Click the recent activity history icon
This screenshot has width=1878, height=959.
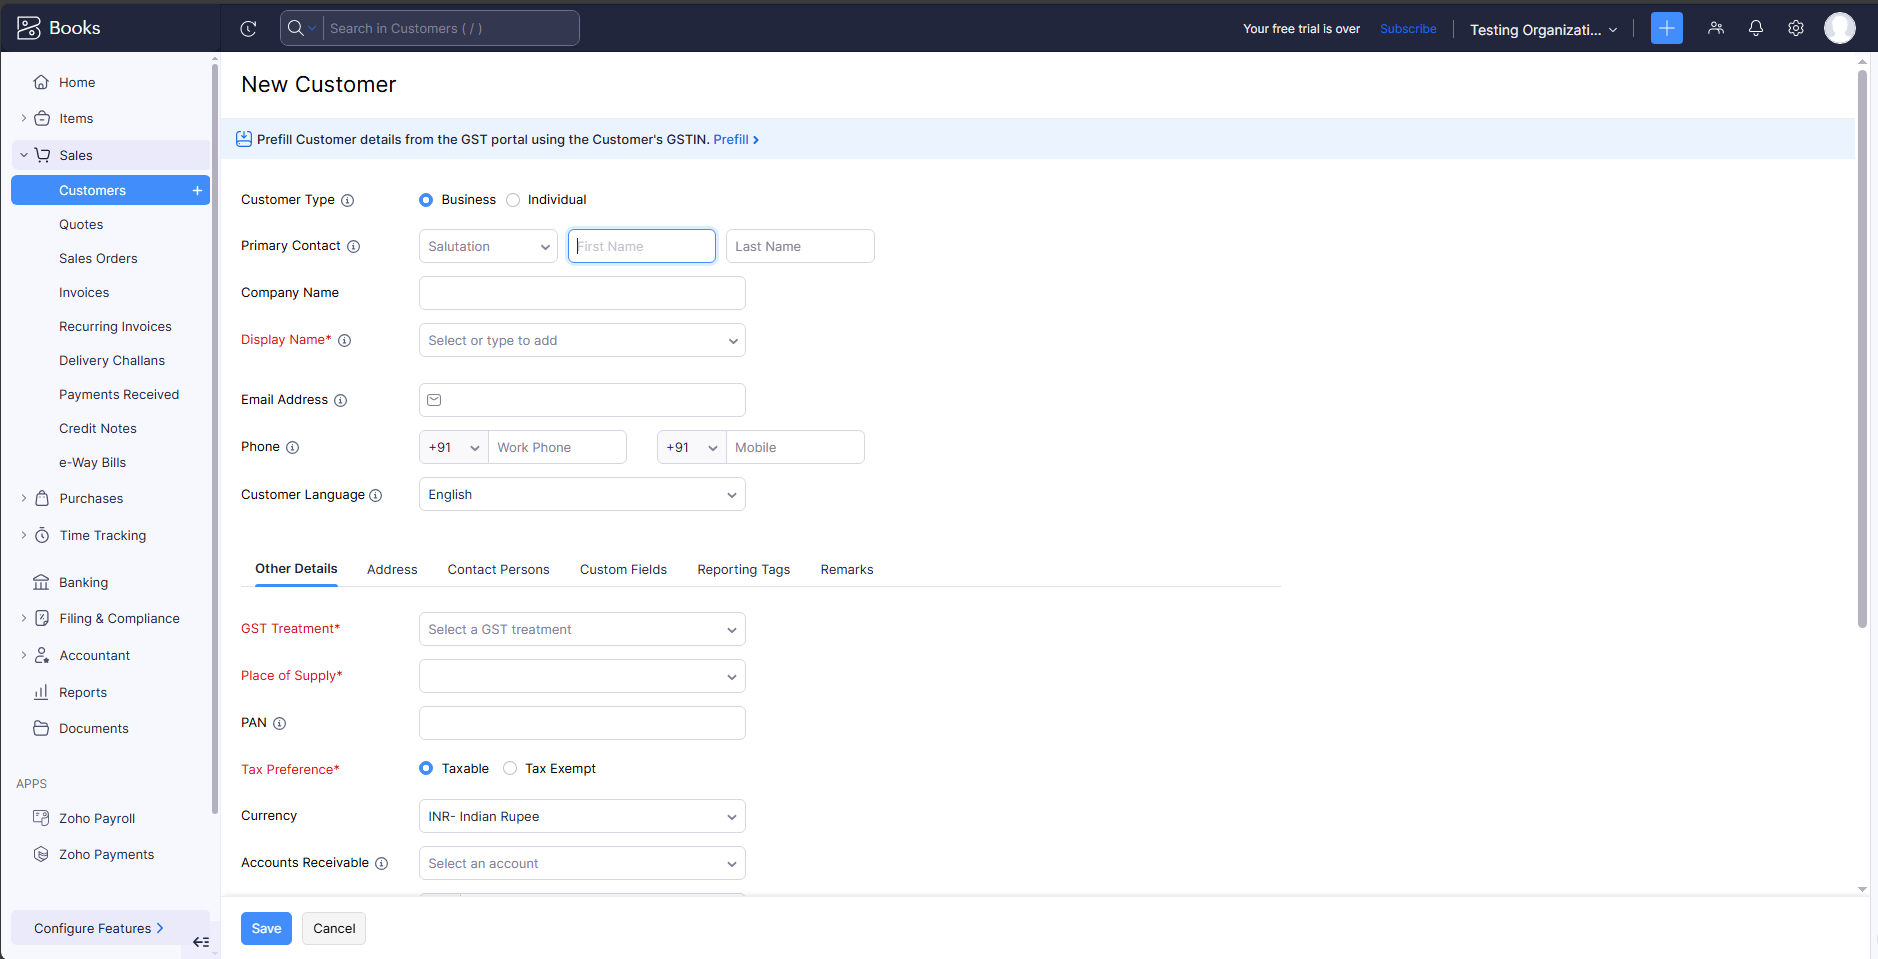(249, 29)
